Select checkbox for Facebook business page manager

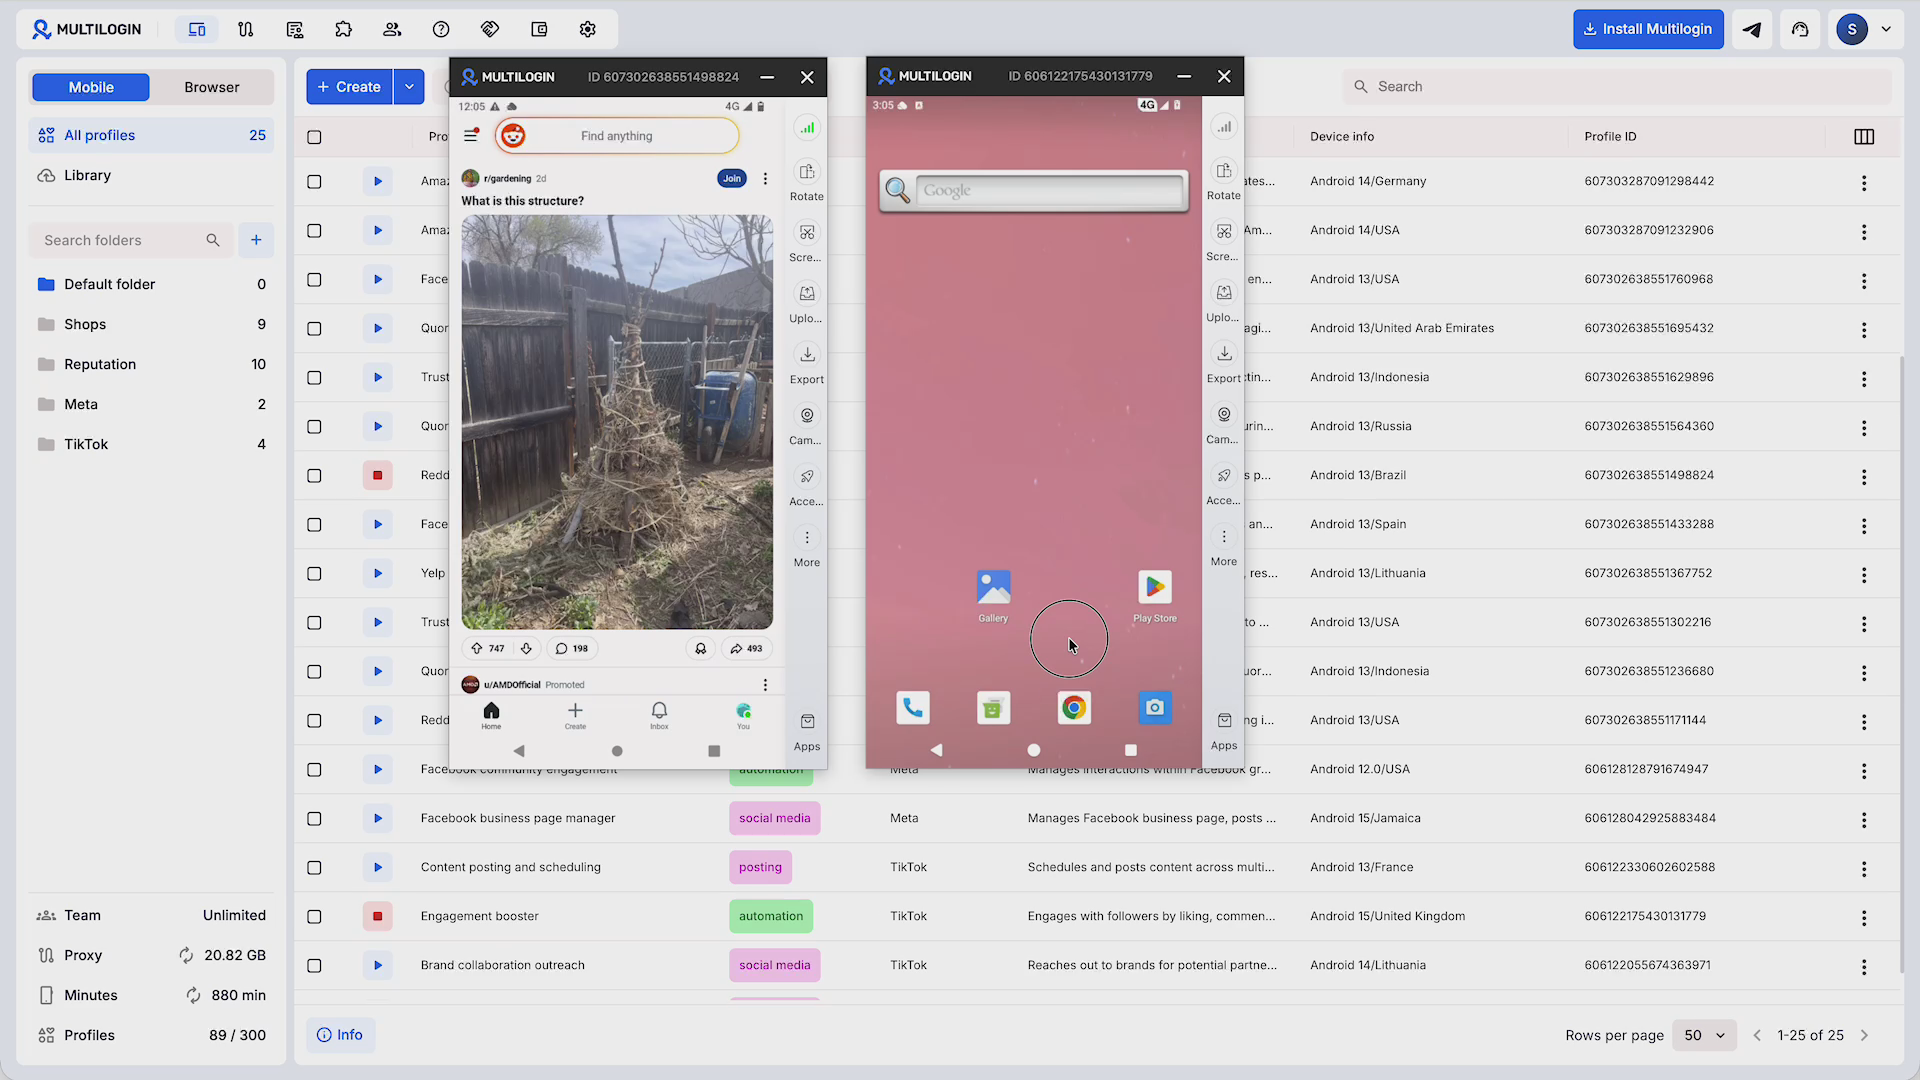(x=314, y=818)
